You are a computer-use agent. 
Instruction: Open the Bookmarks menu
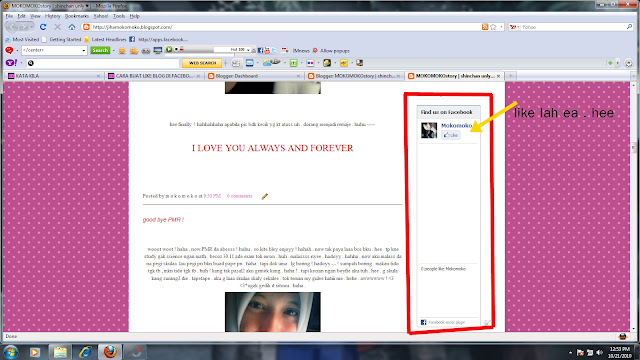coord(77,16)
